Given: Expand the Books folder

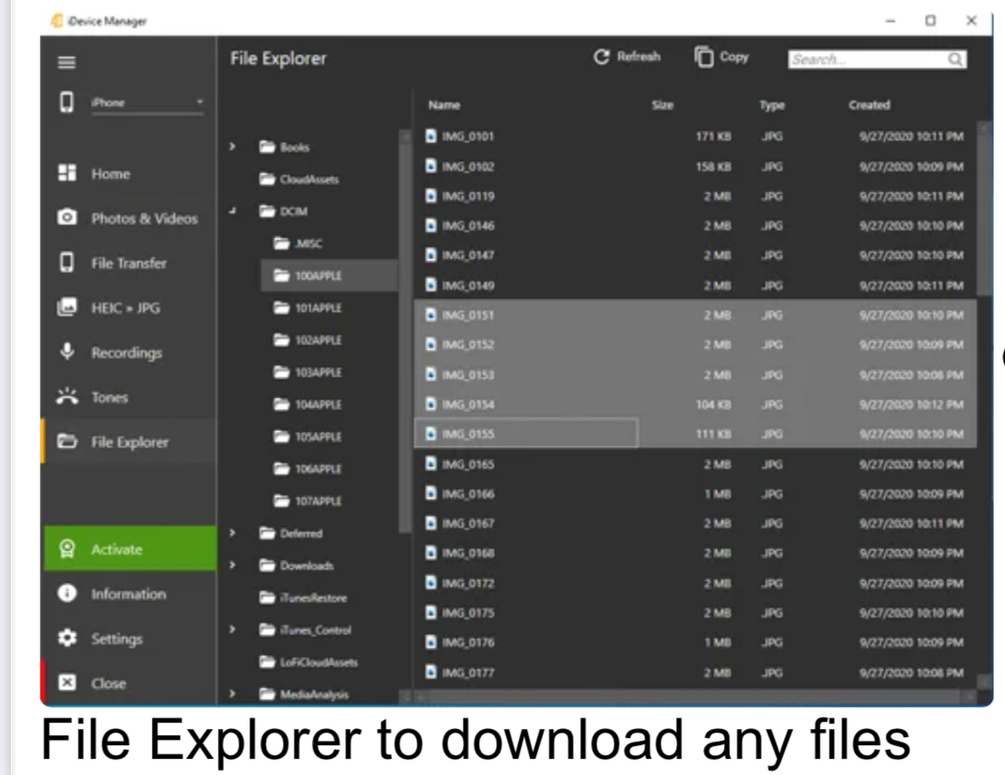Looking at the screenshot, I should [232, 147].
